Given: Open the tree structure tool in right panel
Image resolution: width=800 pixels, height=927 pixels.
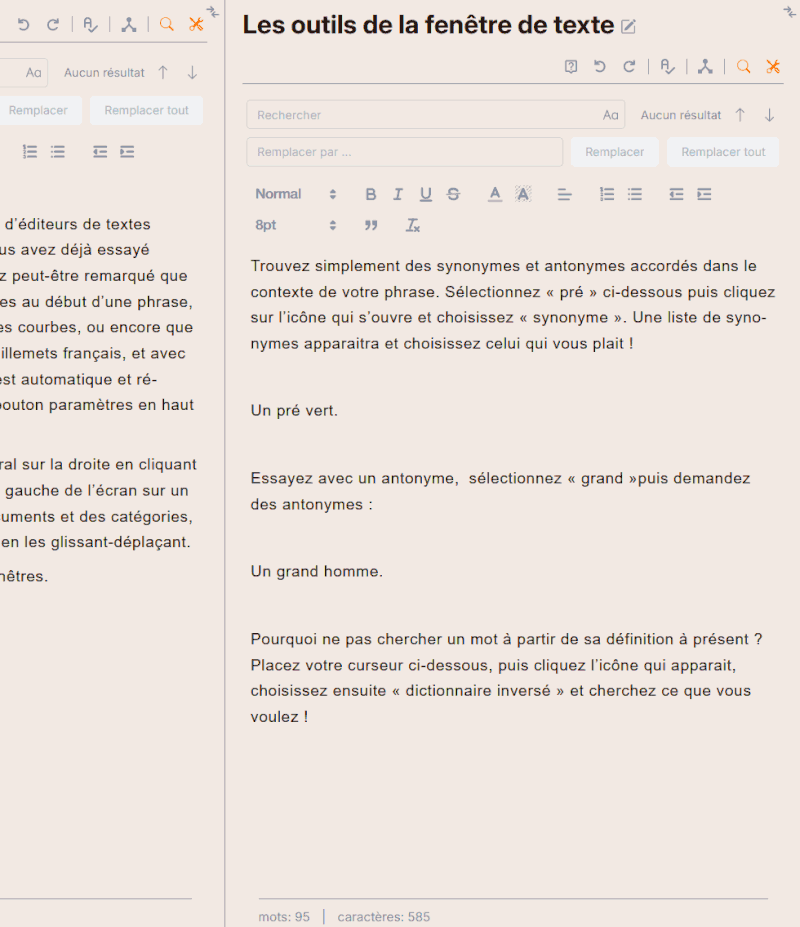Looking at the screenshot, I should [705, 67].
